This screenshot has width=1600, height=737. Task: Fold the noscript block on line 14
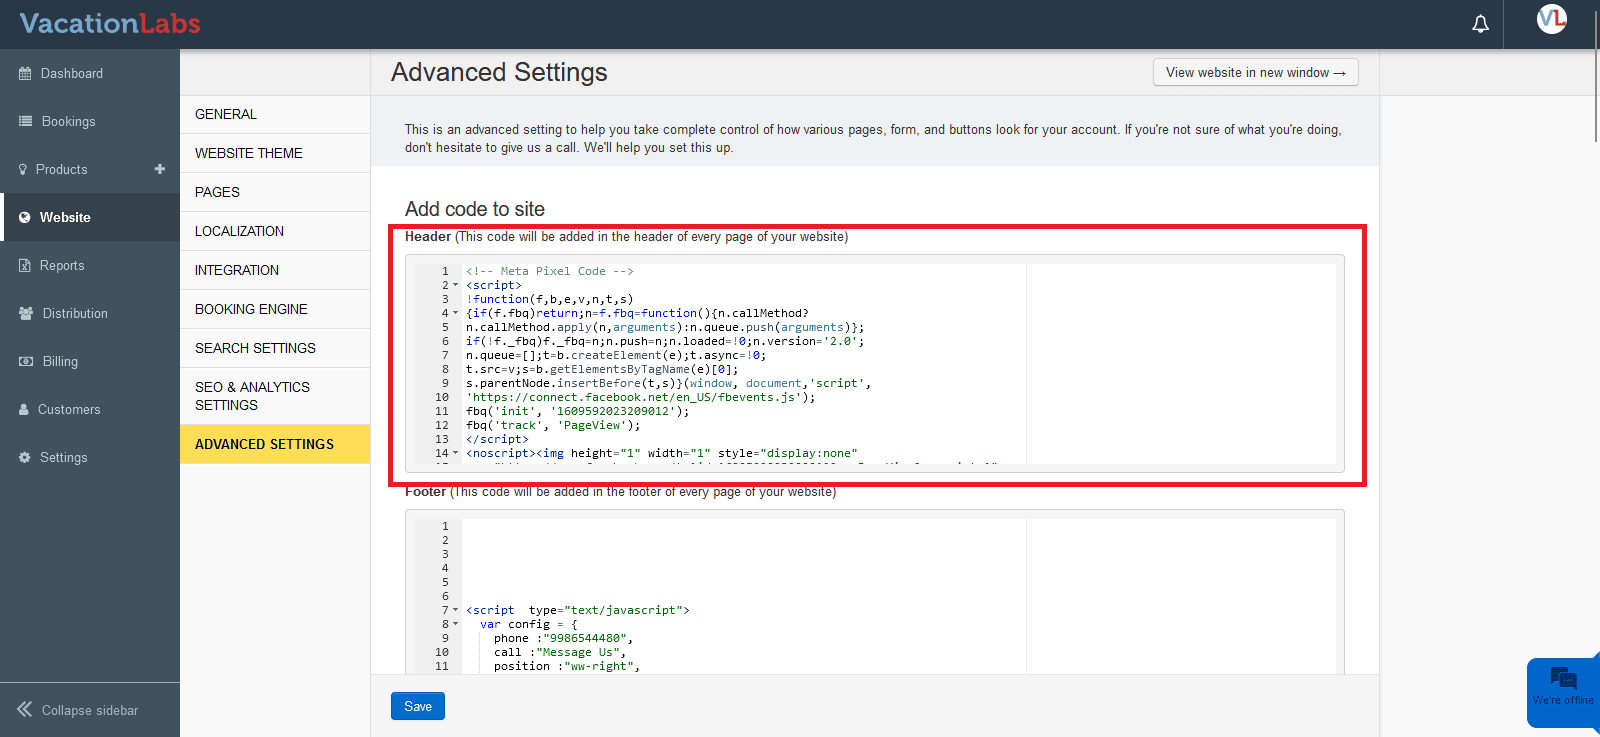456,453
